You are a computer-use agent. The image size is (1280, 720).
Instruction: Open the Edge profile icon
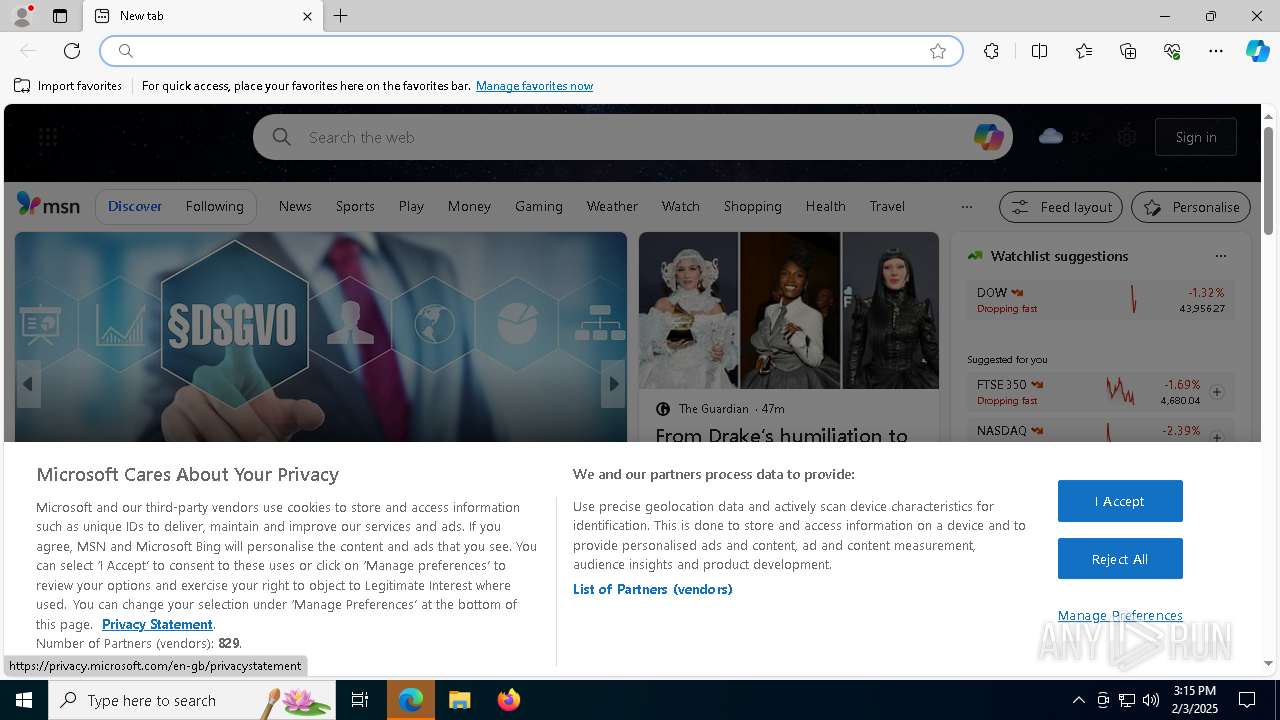point(21,16)
